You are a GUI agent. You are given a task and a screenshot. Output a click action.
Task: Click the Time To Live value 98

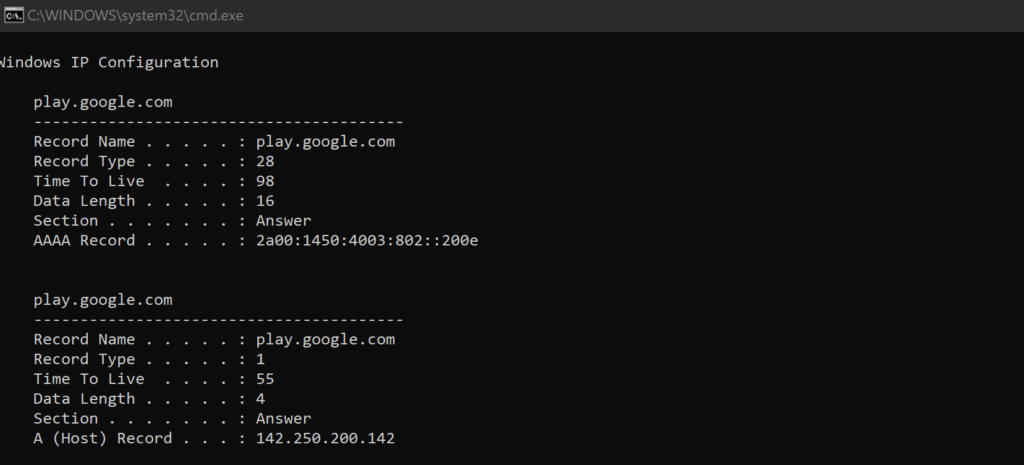click(x=265, y=181)
